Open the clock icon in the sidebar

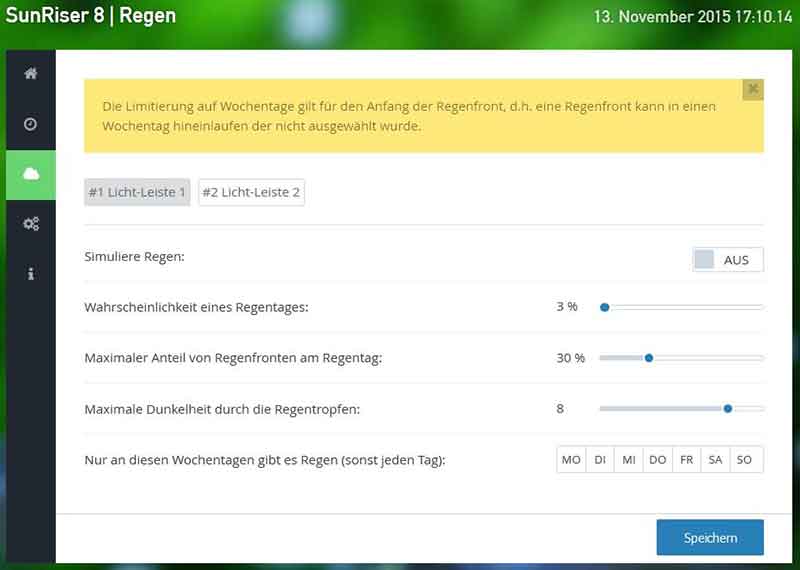click(31, 124)
